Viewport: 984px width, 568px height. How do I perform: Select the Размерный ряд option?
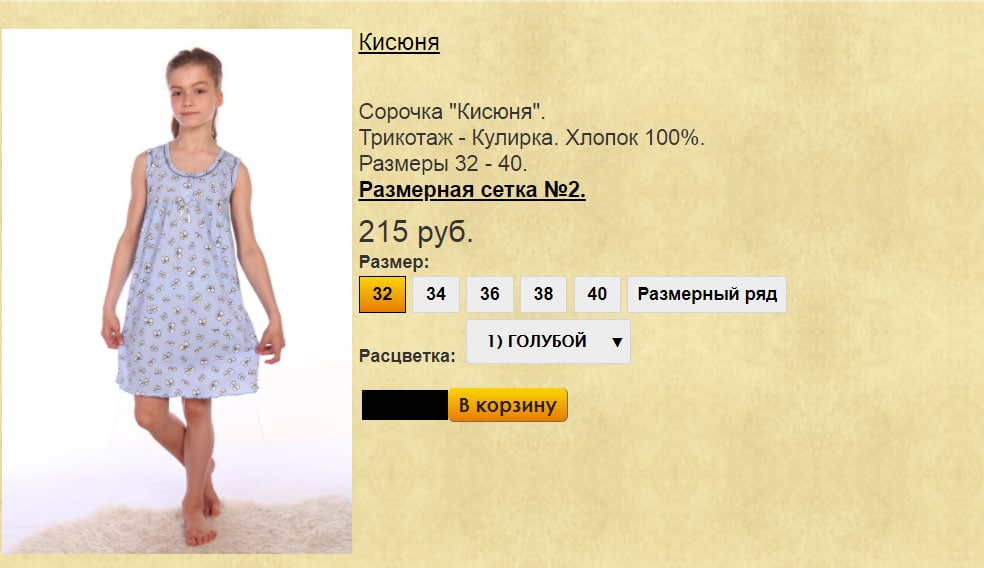pos(707,294)
